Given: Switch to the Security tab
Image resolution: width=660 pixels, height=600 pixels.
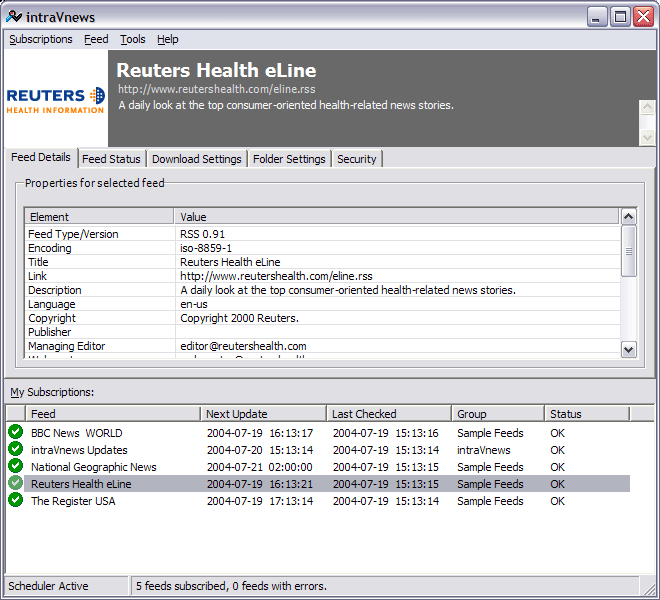Looking at the screenshot, I should pyautogui.click(x=357, y=159).
